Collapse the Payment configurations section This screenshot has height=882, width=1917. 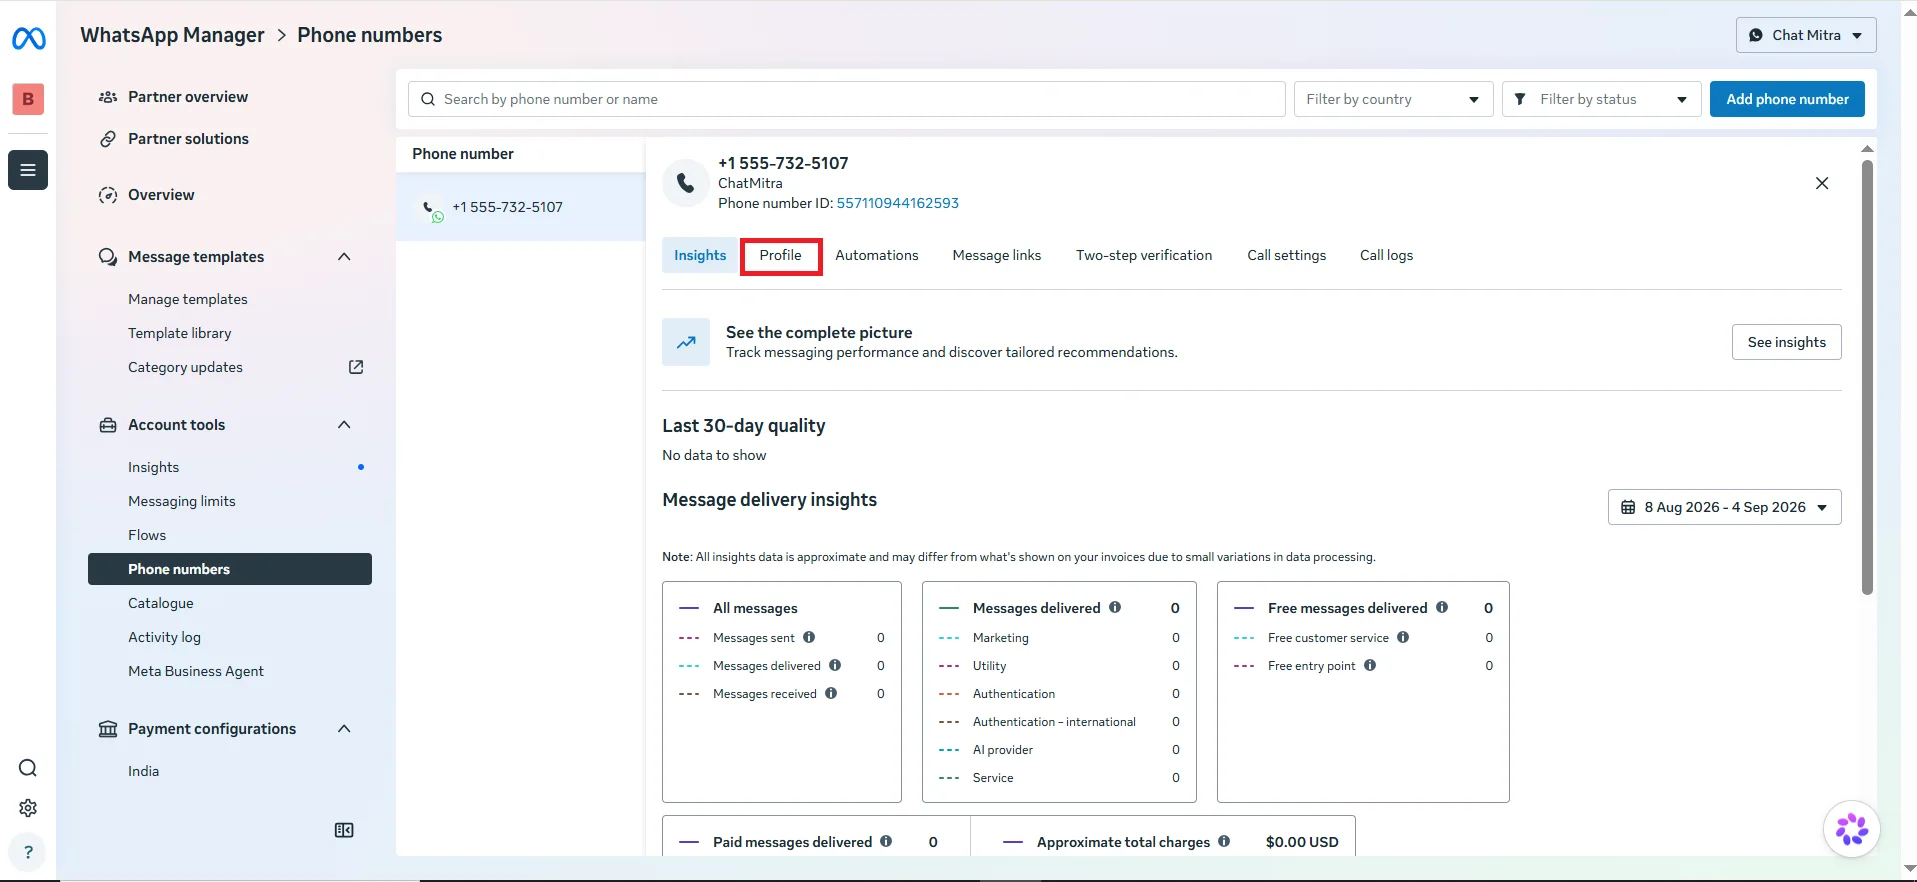(x=344, y=729)
